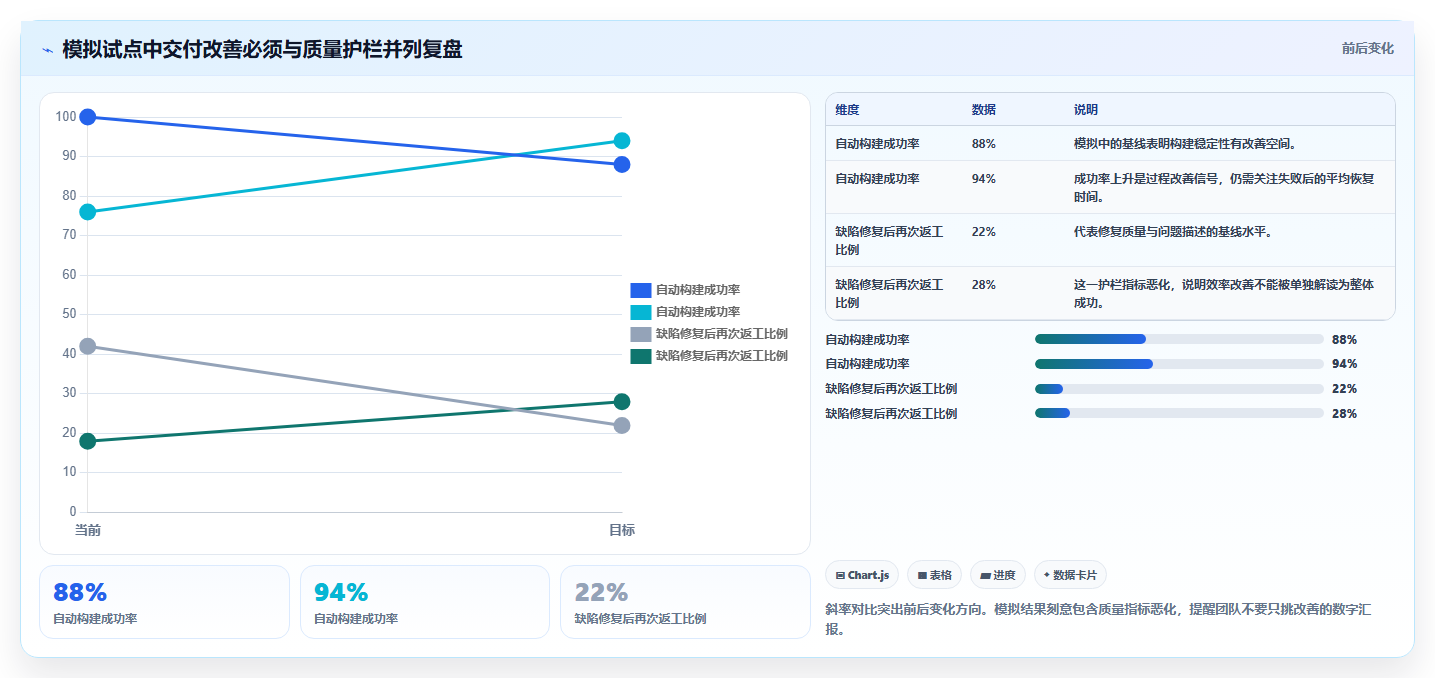Select the Chart.js chip
1435x678 pixels.
(862, 575)
